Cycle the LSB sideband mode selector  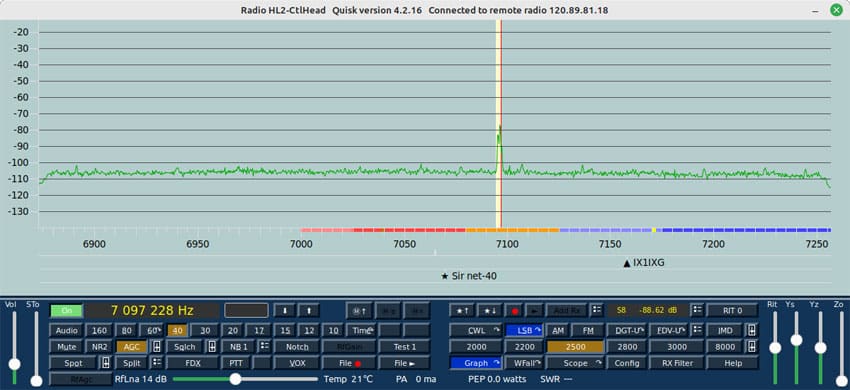point(524,330)
